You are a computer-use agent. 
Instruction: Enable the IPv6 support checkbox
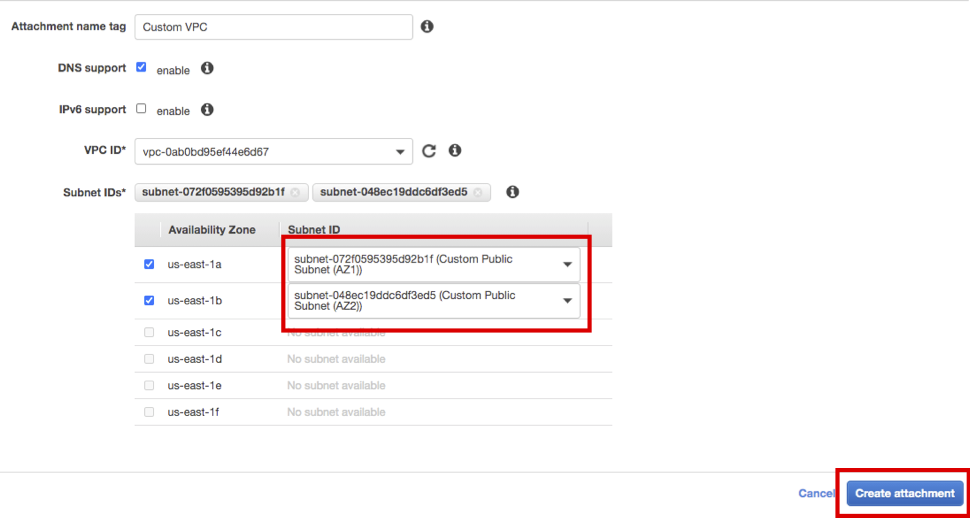141,109
